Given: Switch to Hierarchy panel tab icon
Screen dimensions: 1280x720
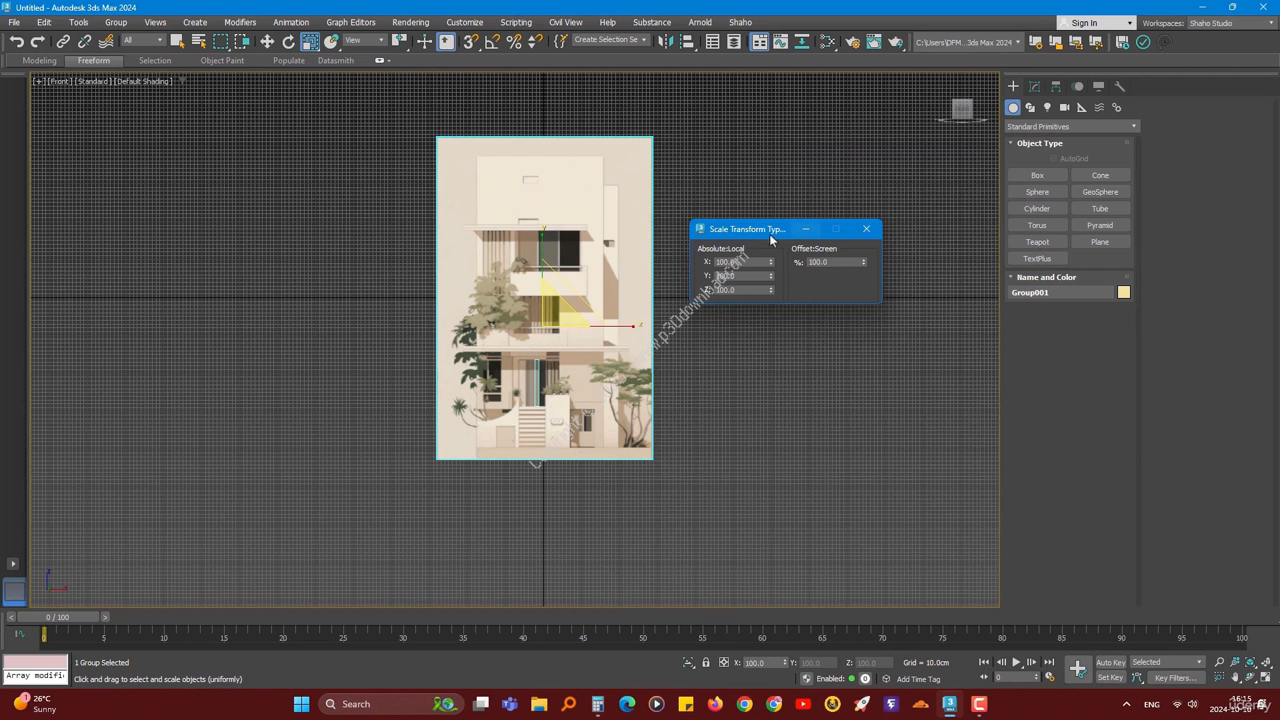Looking at the screenshot, I should pos(1056,86).
